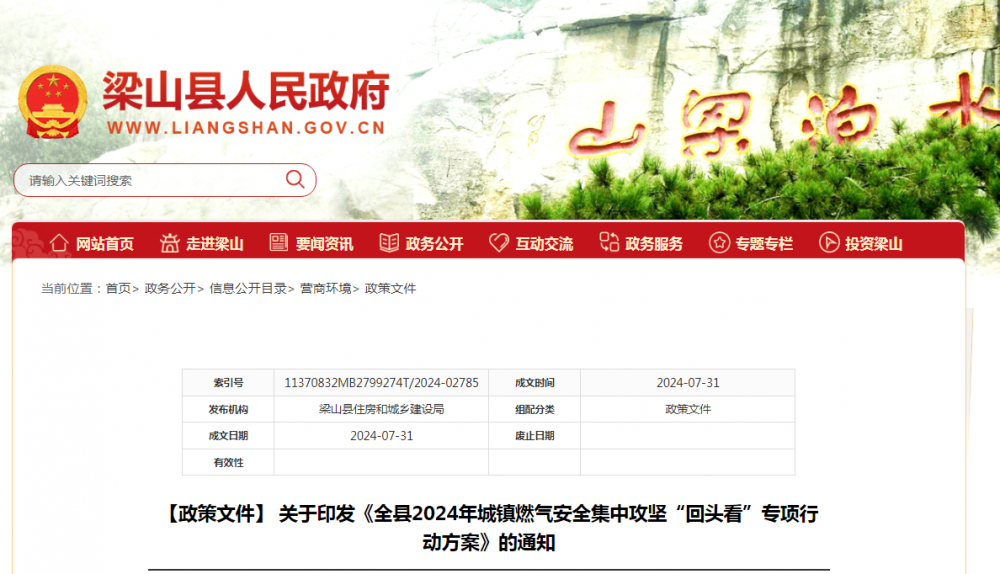
Task: Click 信息公开目录 breadcrumb link
Action: 247,288
